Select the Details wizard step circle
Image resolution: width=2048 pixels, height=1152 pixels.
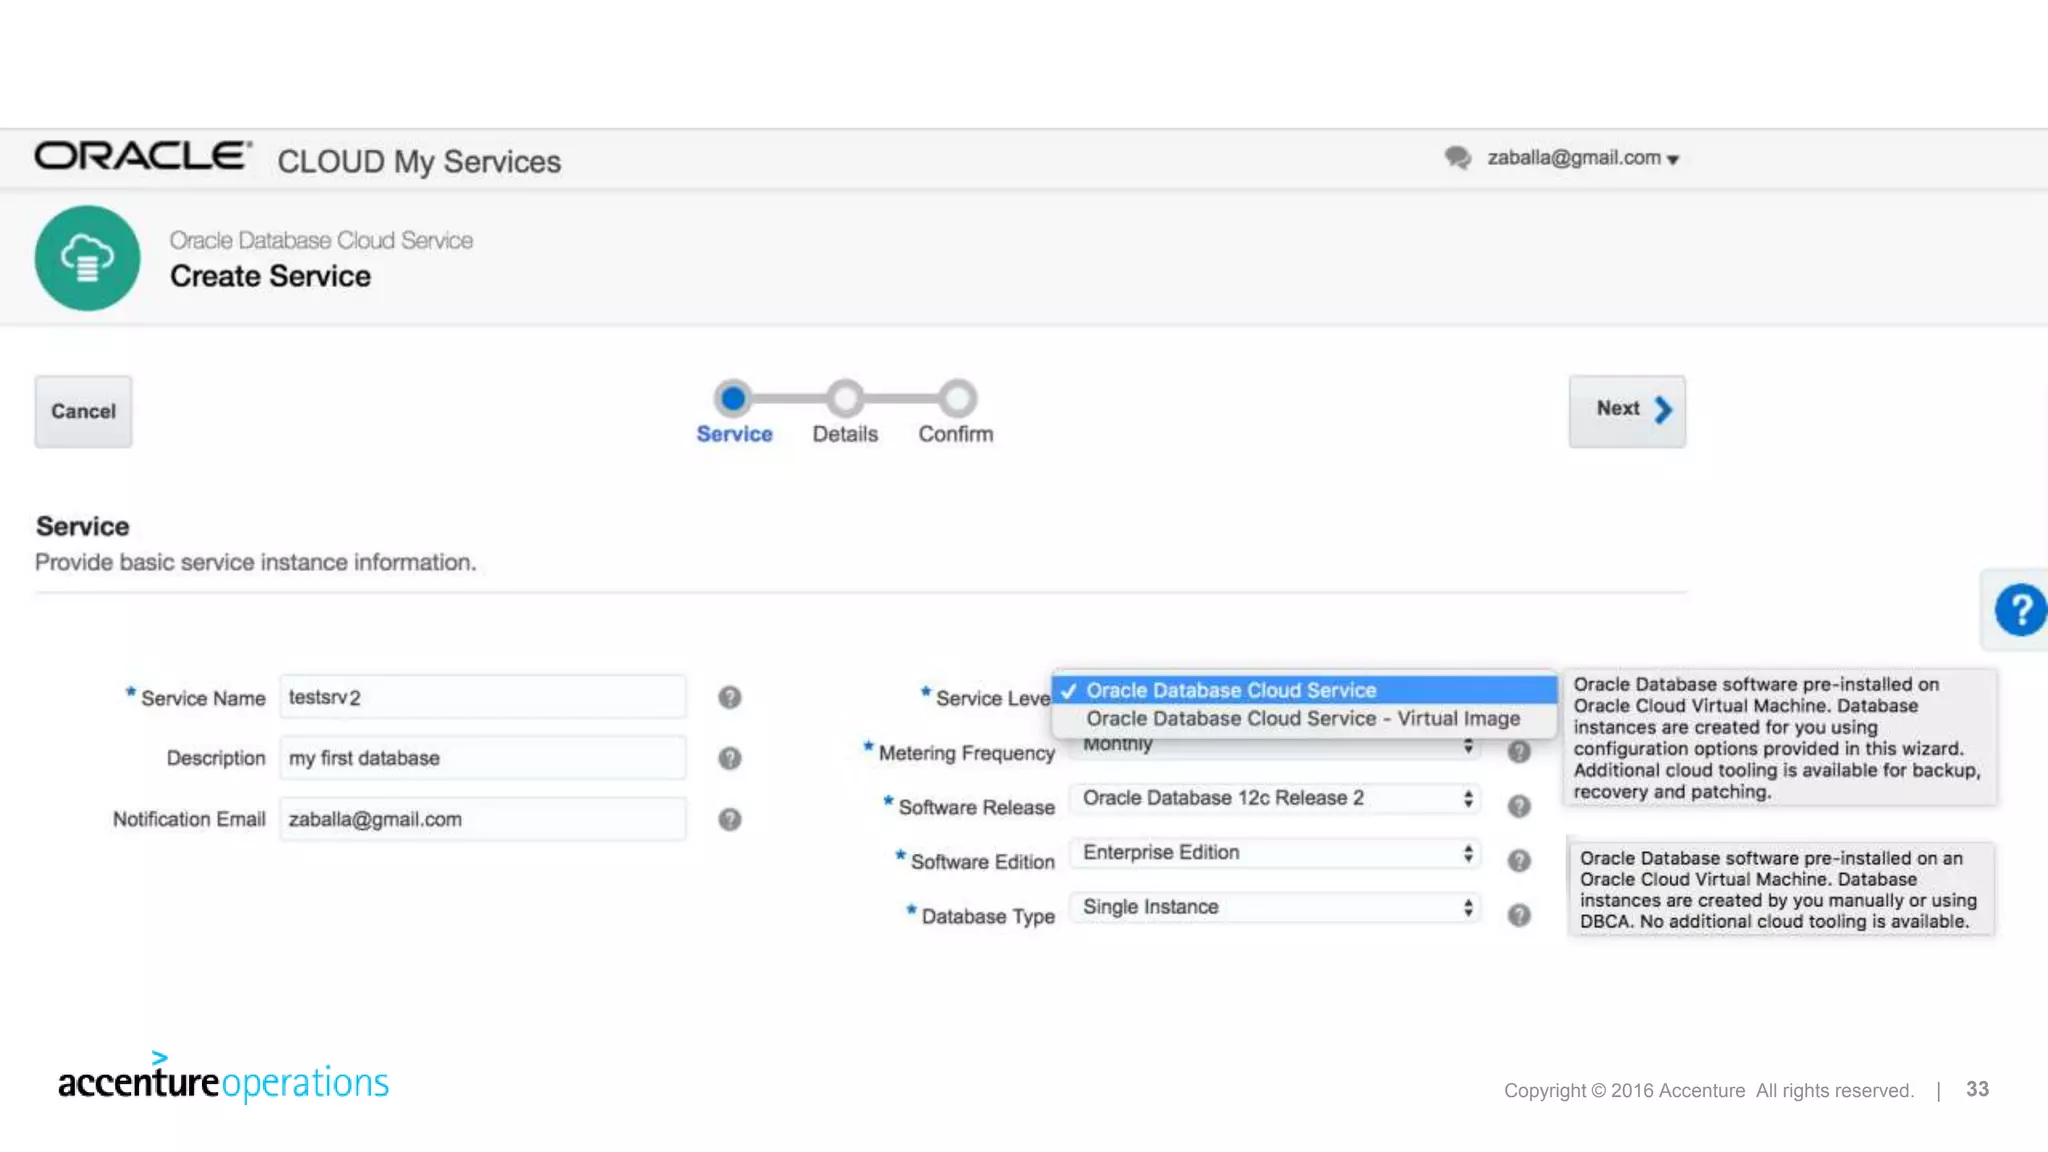(845, 398)
